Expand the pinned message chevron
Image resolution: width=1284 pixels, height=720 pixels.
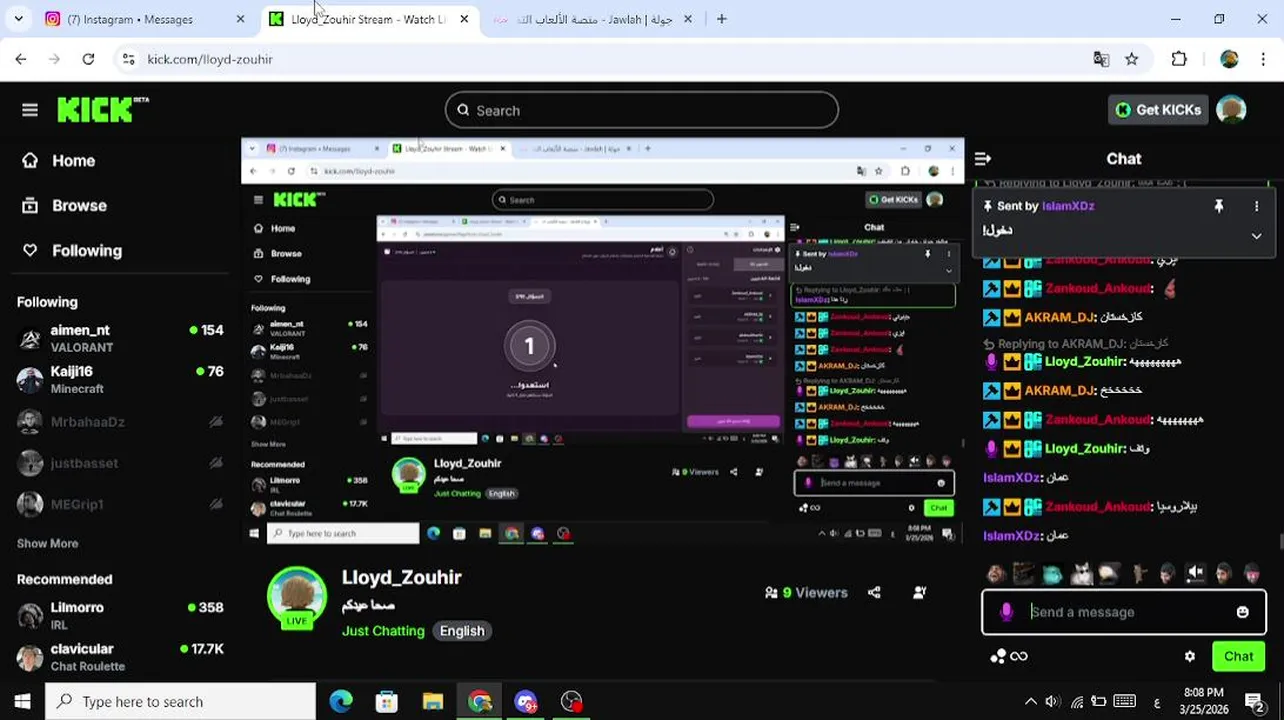coord(1256,236)
